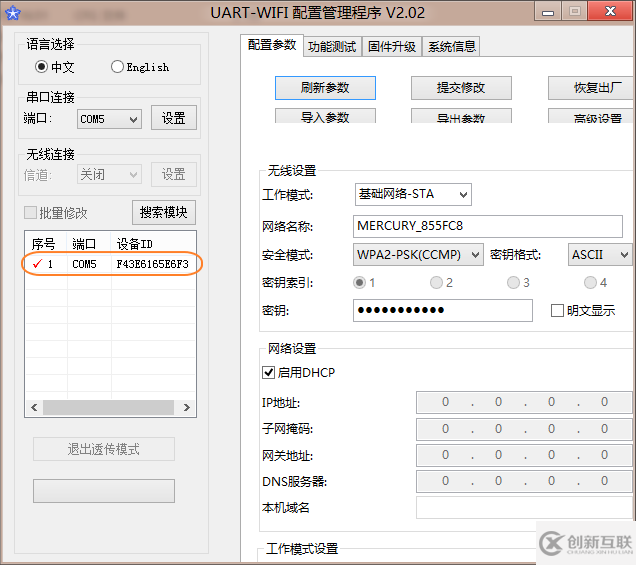
Task: Enable 明文显示 to show the key
Action: [557, 311]
